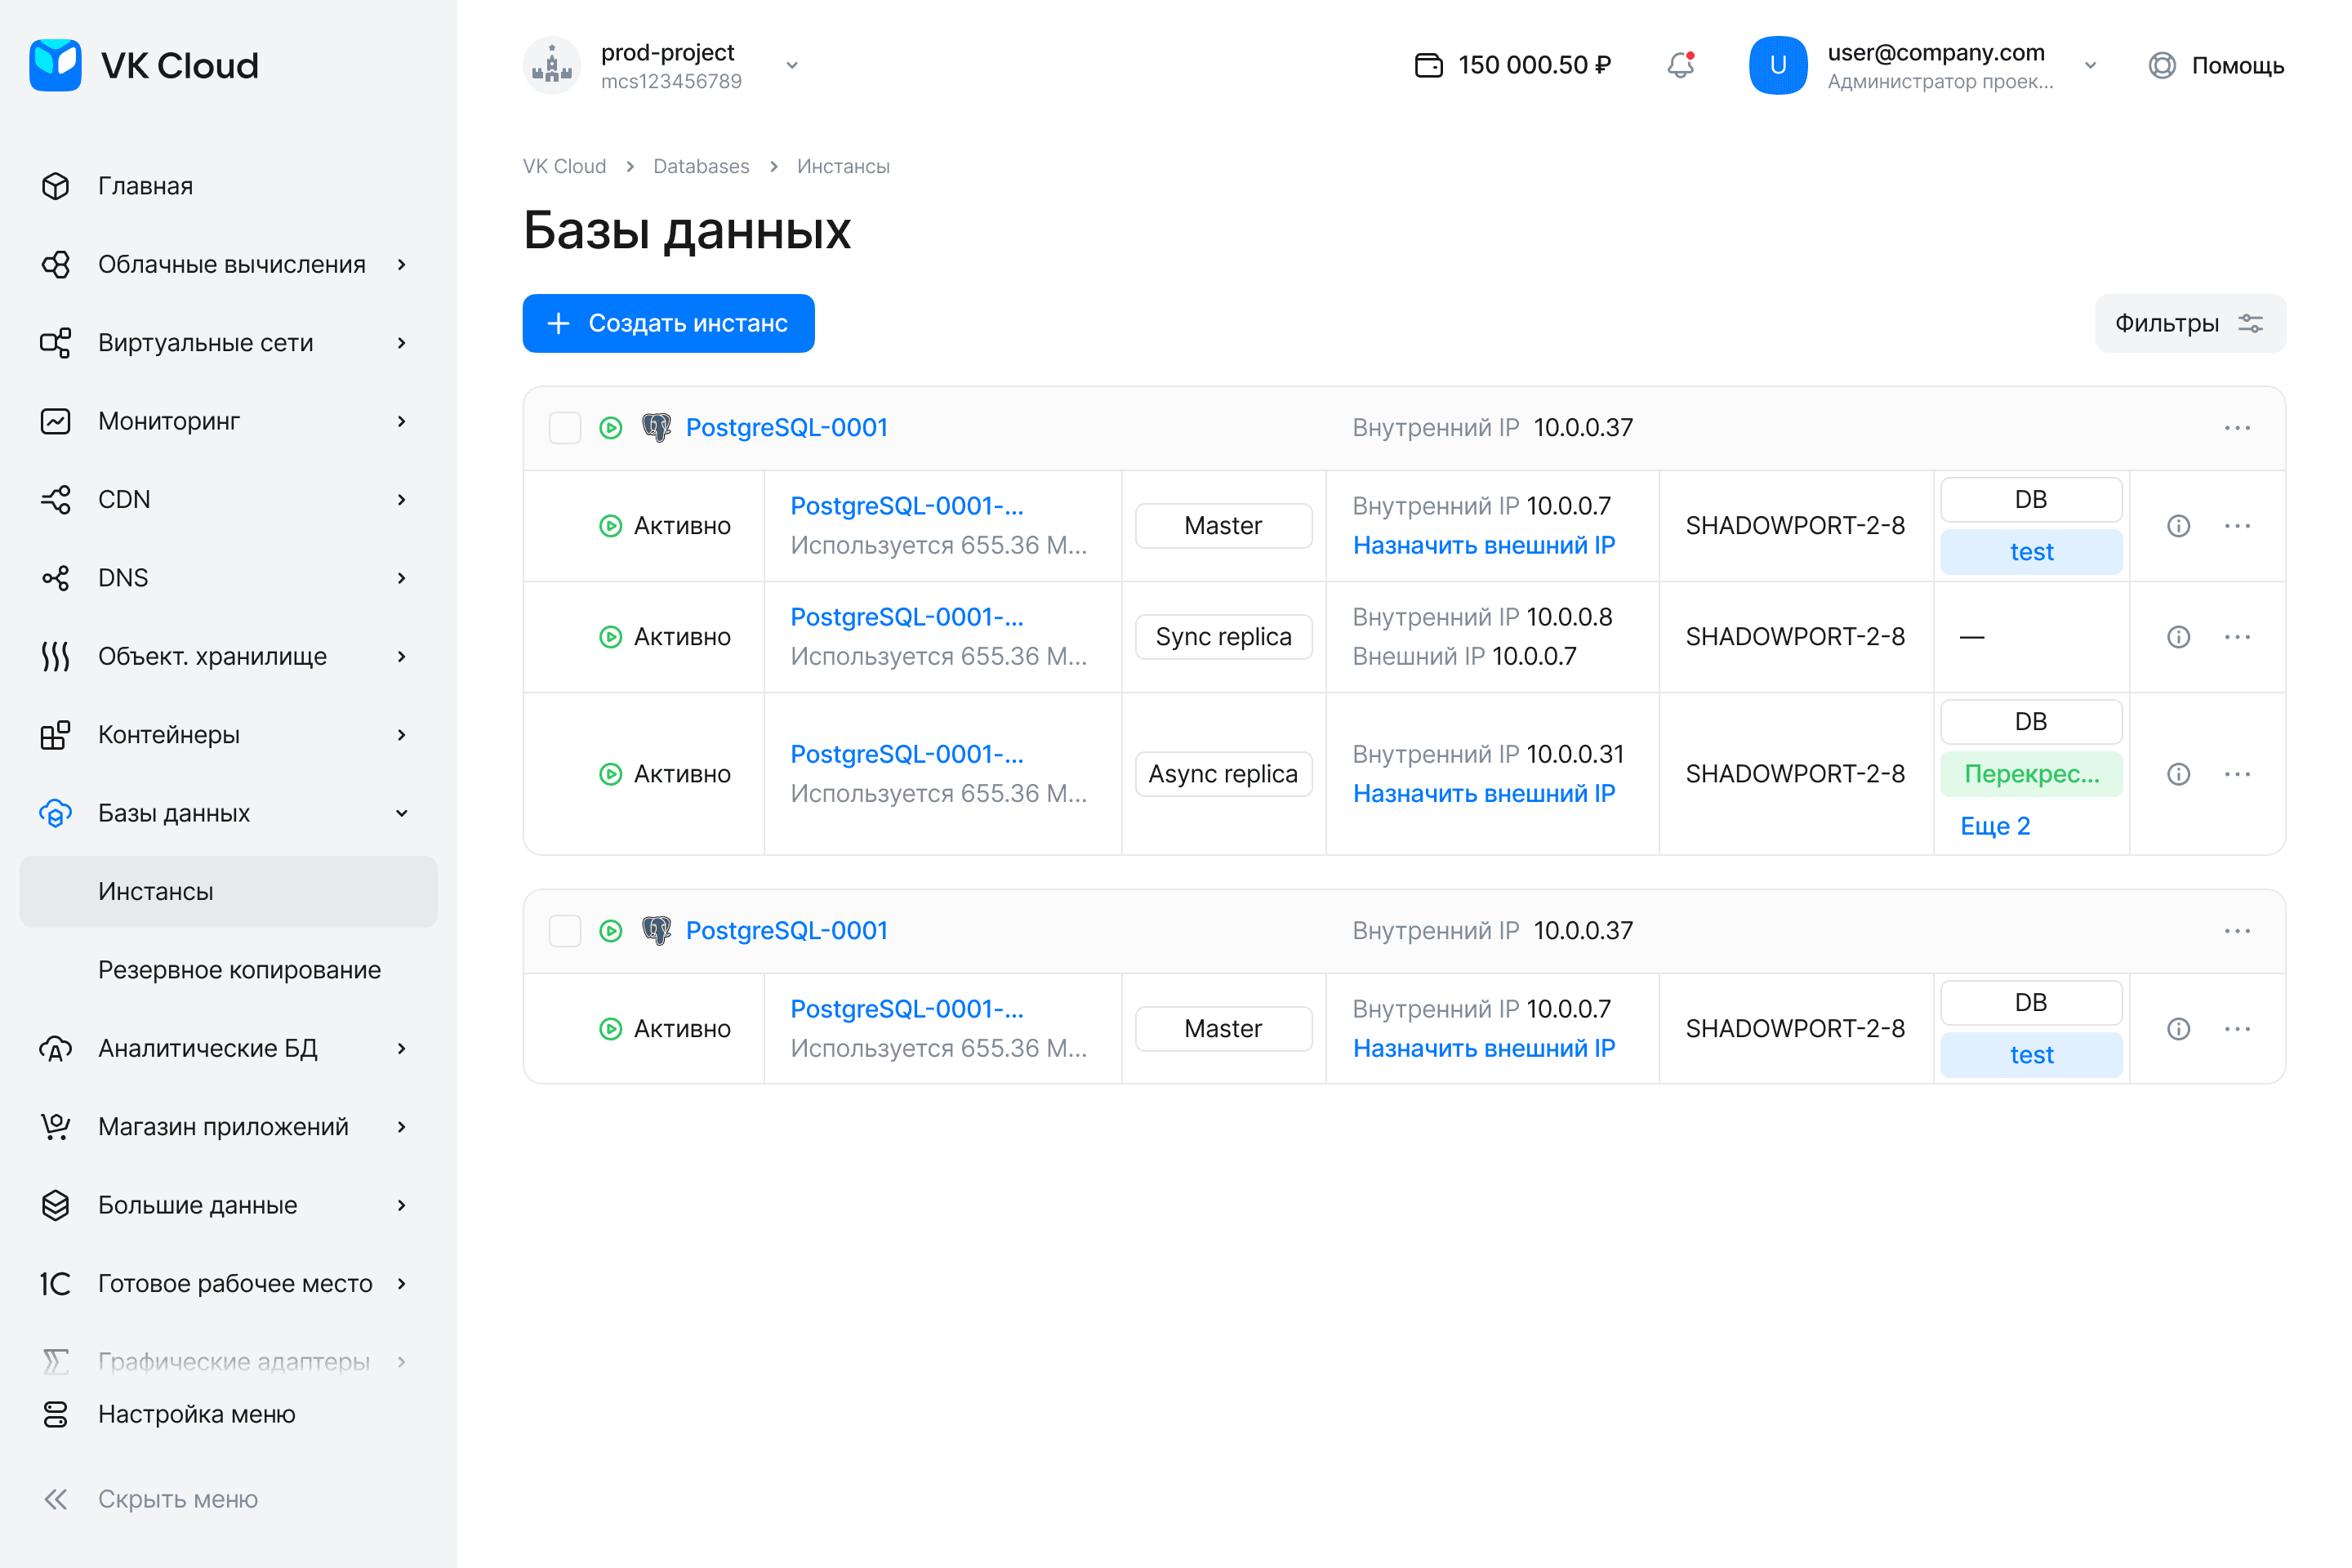Click the DNS sidebar icon
The width and height of the screenshot is (2352, 1568).
(56, 578)
